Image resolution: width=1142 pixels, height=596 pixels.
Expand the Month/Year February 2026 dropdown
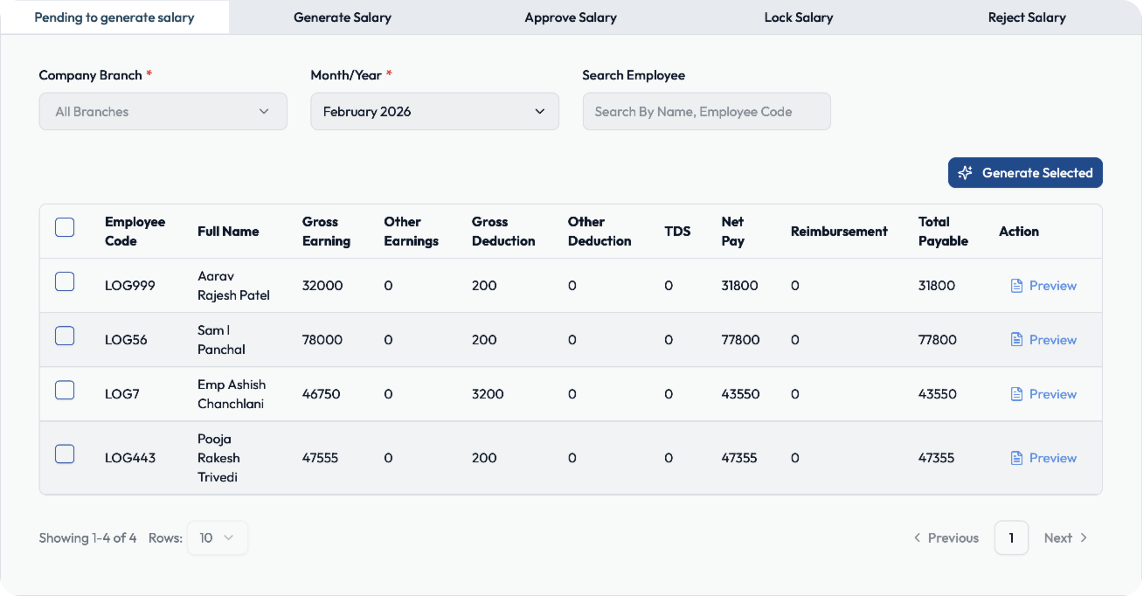click(435, 111)
